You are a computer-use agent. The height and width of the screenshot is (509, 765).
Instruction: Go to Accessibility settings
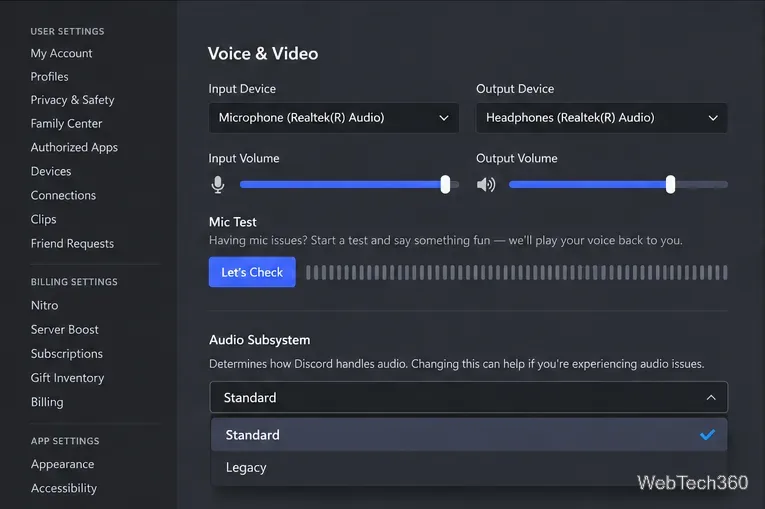pyautogui.click(x=64, y=489)
